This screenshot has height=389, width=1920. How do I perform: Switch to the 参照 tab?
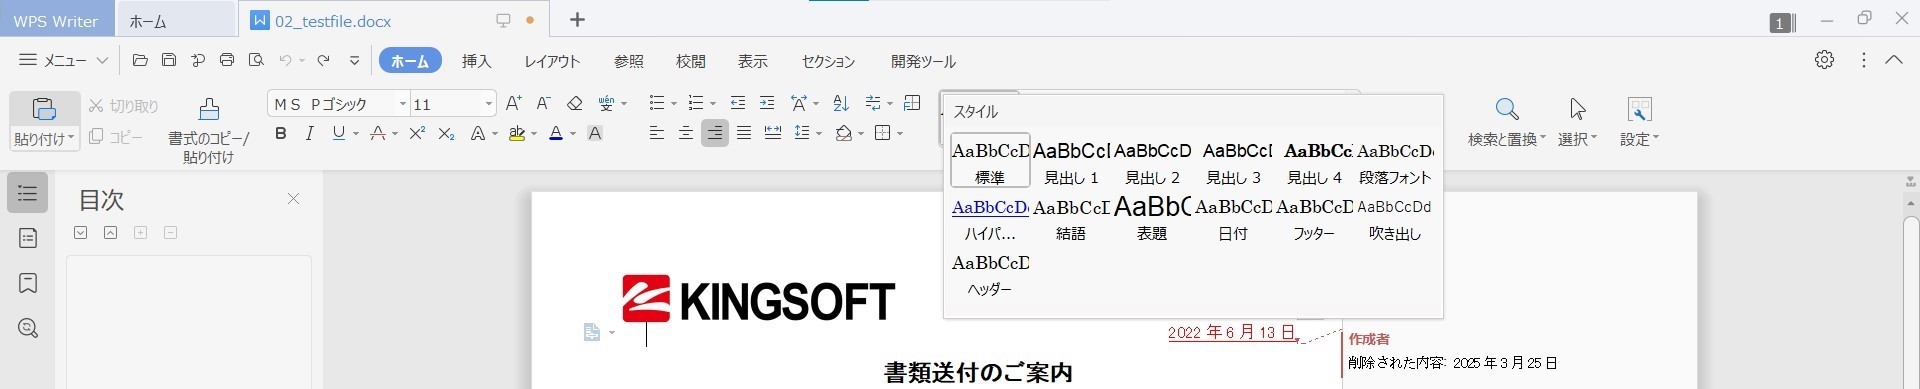click(629, 61)
